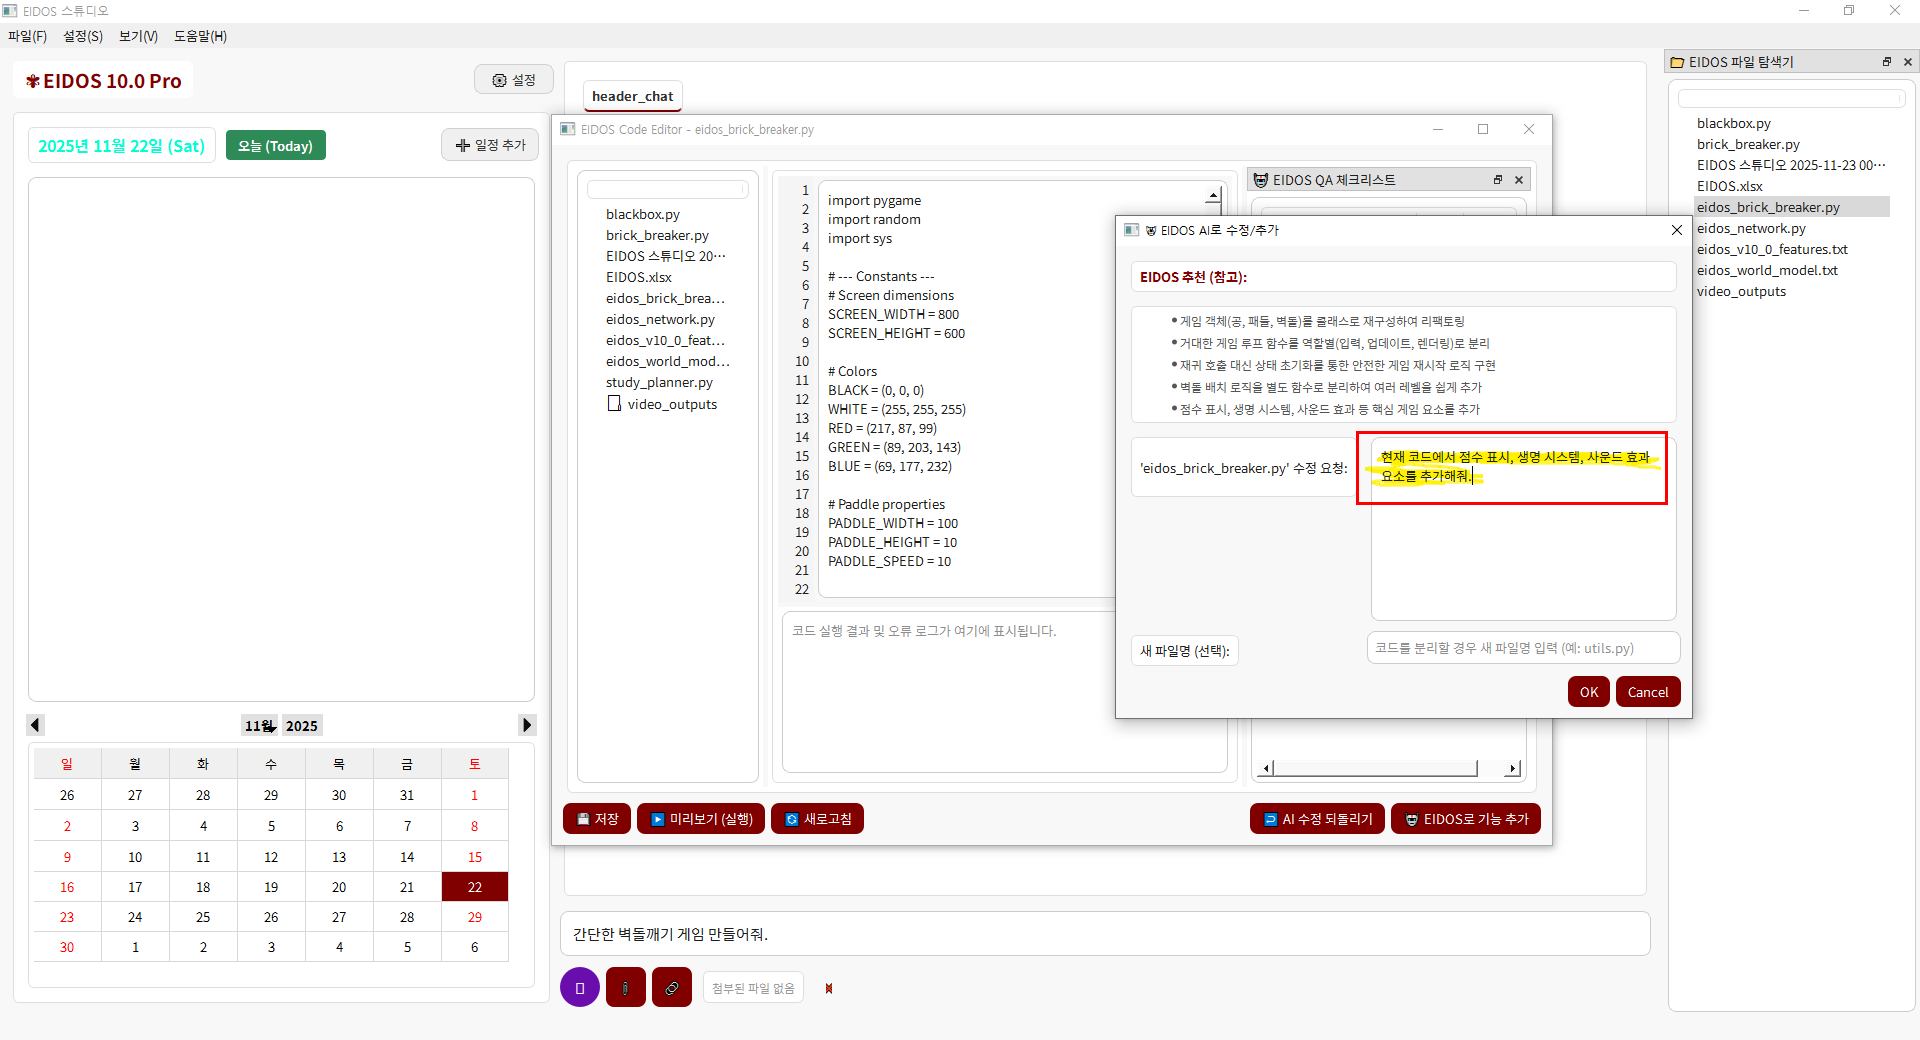Undock the EIDOS 파일 탐색기 panel
This screenshot has height=1040, width=1920.
(x=1886, y=61)
